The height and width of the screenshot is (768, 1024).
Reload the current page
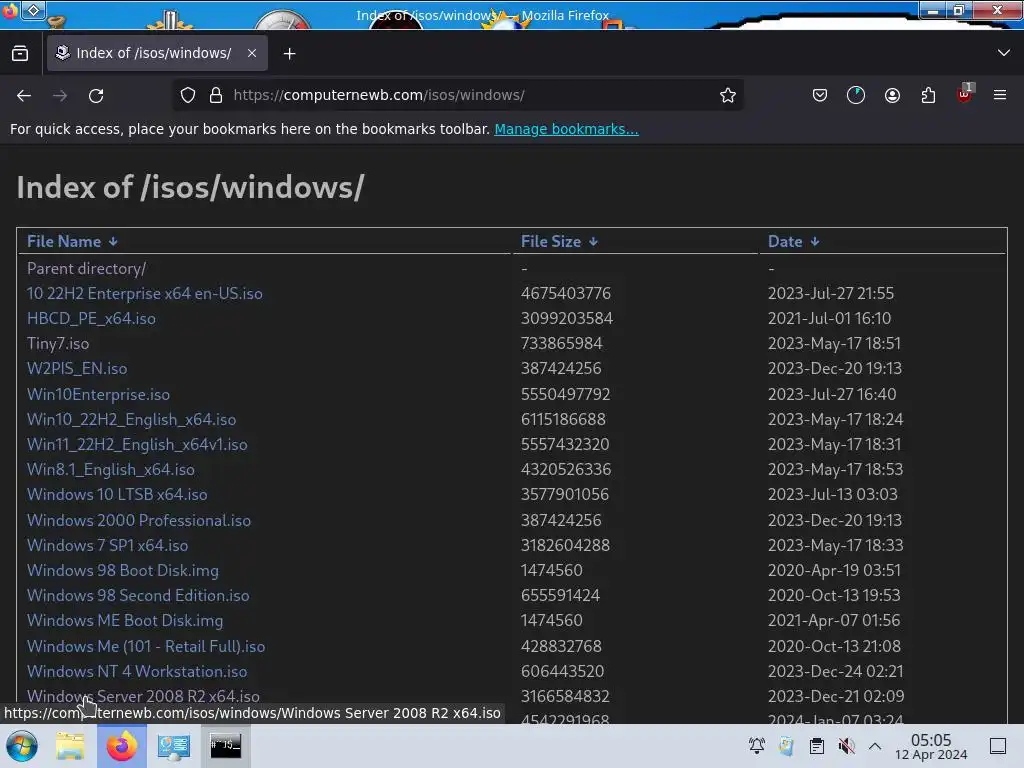(x=96, y=96)
